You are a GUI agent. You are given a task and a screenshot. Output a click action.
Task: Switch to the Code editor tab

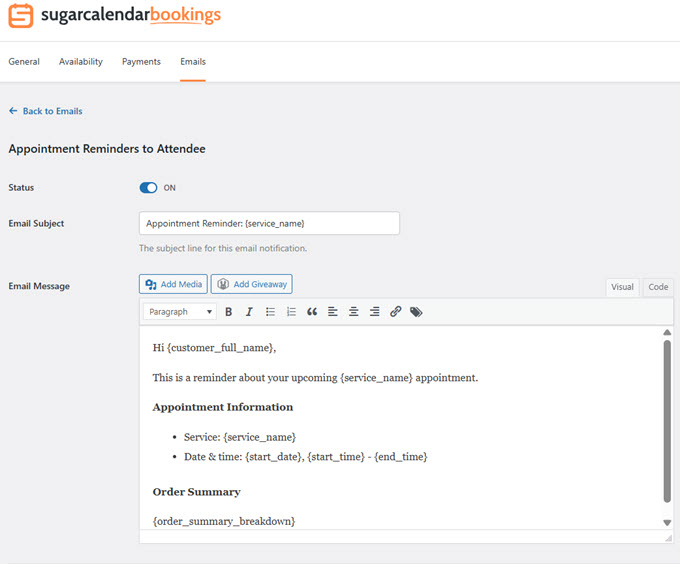tap(658, 287)
